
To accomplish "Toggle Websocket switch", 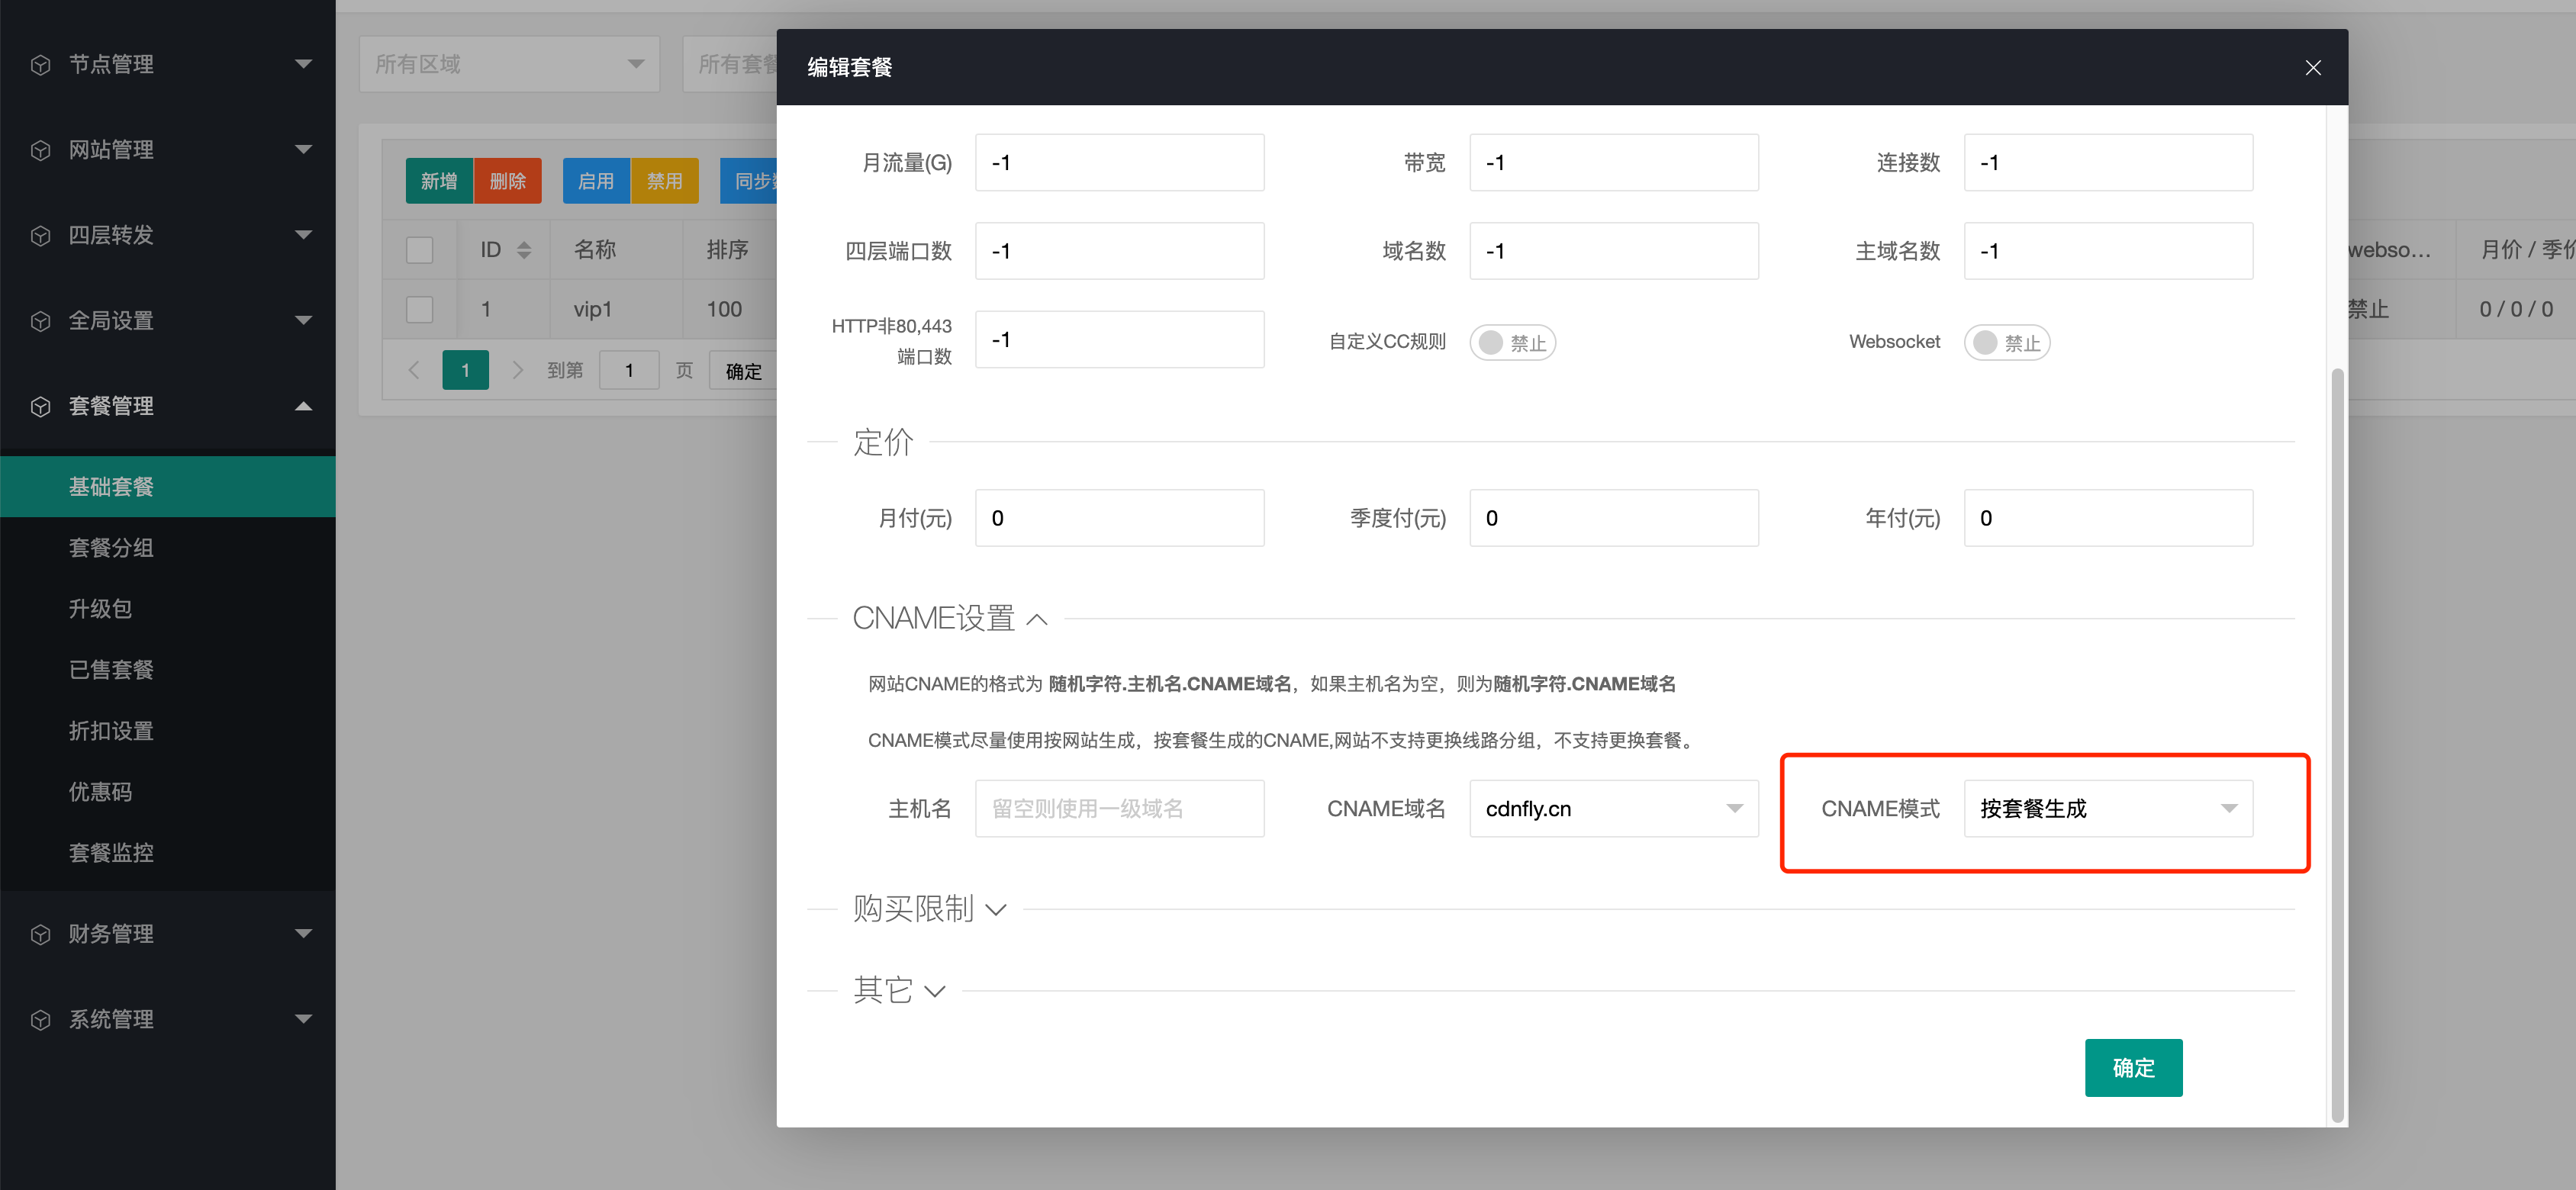I will tap(2006, 342).
